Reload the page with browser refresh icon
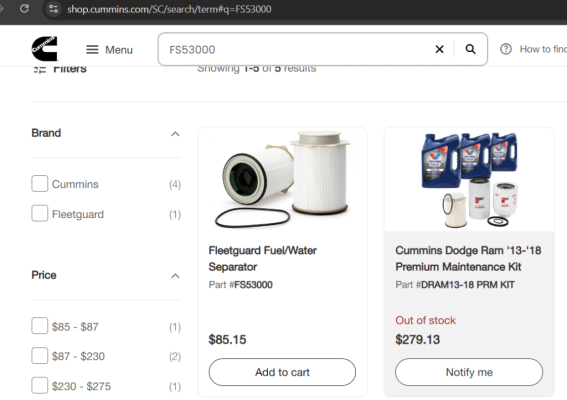Image resolution: width=567 pixels, height=400 pixels. point(24,8)
